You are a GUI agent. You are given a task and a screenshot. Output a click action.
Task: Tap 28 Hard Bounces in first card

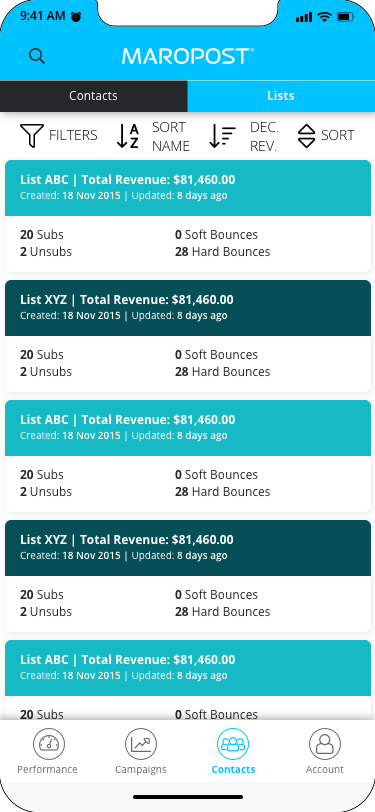[223, 252]
